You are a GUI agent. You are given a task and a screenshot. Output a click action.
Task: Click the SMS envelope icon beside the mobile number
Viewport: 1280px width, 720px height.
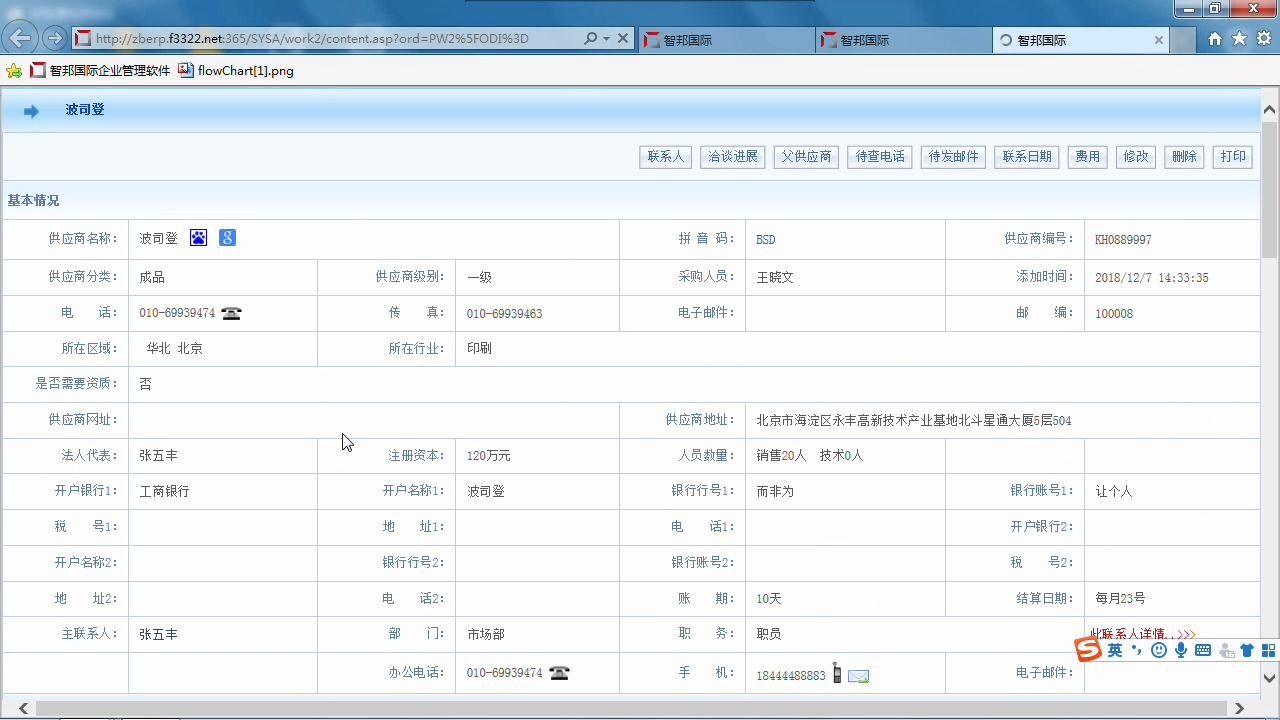coord(858,676)
